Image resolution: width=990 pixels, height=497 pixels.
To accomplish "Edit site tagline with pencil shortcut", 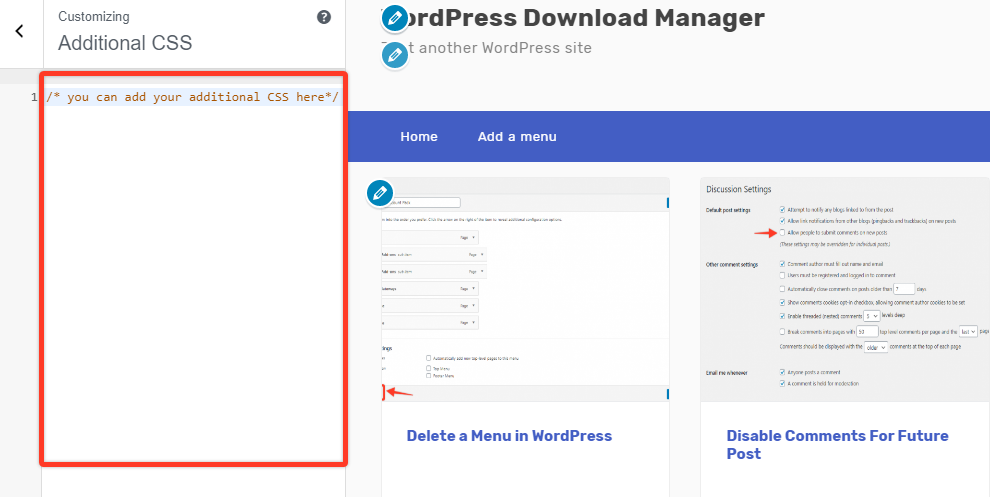I will [x=395, y=56].
